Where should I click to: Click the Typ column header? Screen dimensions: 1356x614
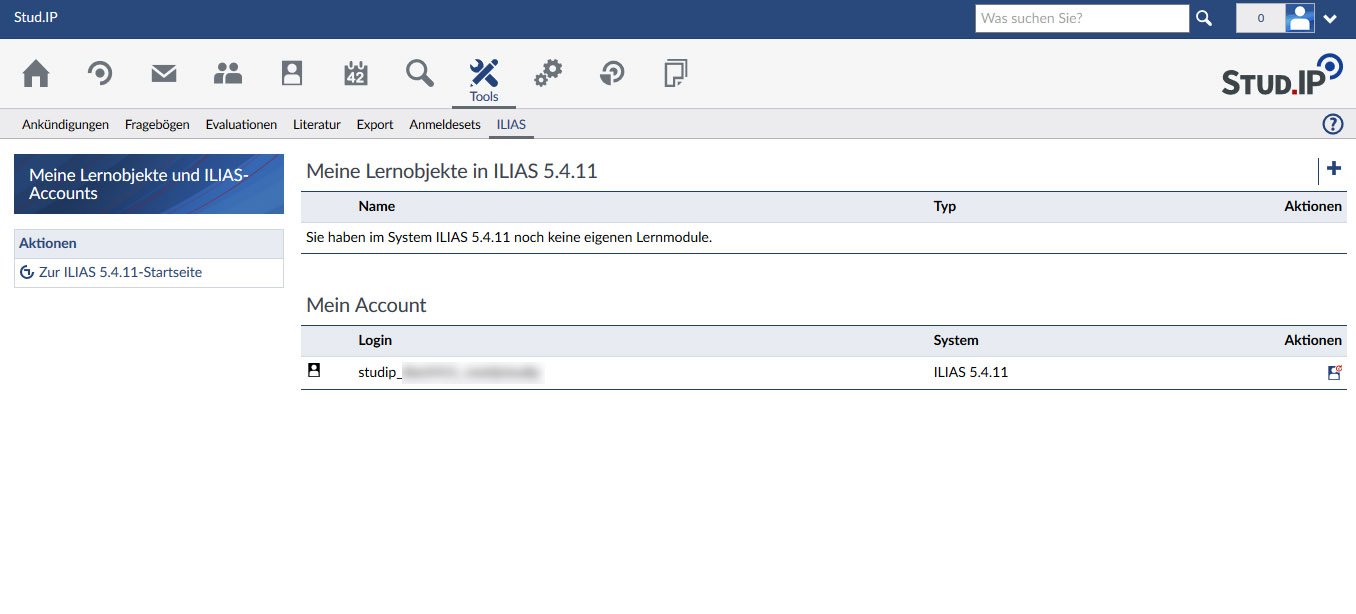point(945,206)
